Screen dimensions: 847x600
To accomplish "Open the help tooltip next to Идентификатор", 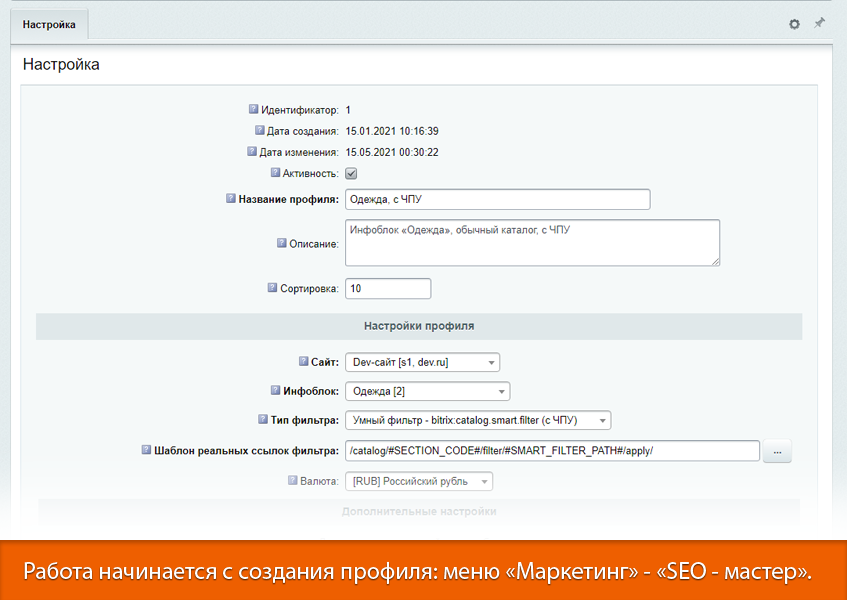I will 253,109.
